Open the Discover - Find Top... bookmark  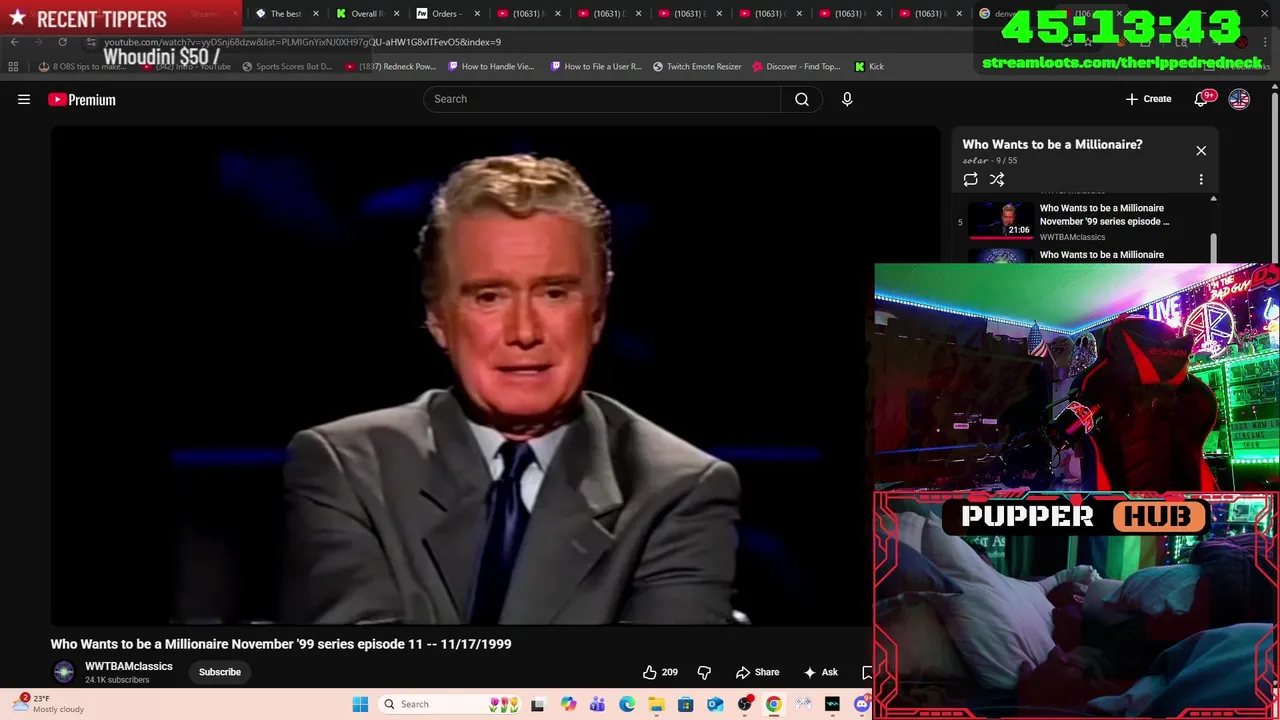coord(796,67)
